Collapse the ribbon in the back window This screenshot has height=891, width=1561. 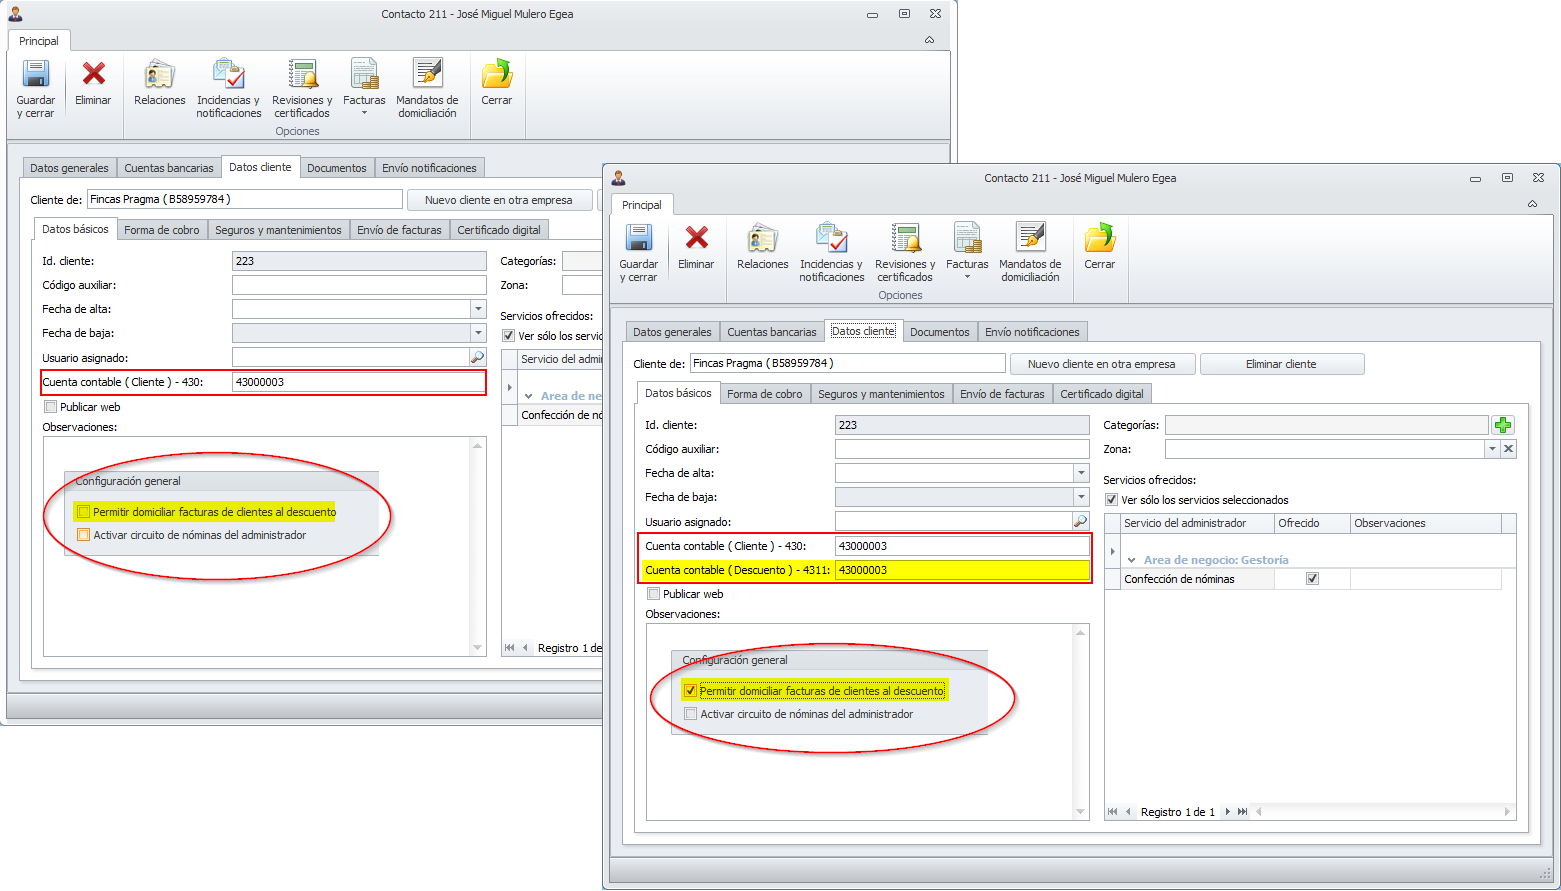coord(929,40)
